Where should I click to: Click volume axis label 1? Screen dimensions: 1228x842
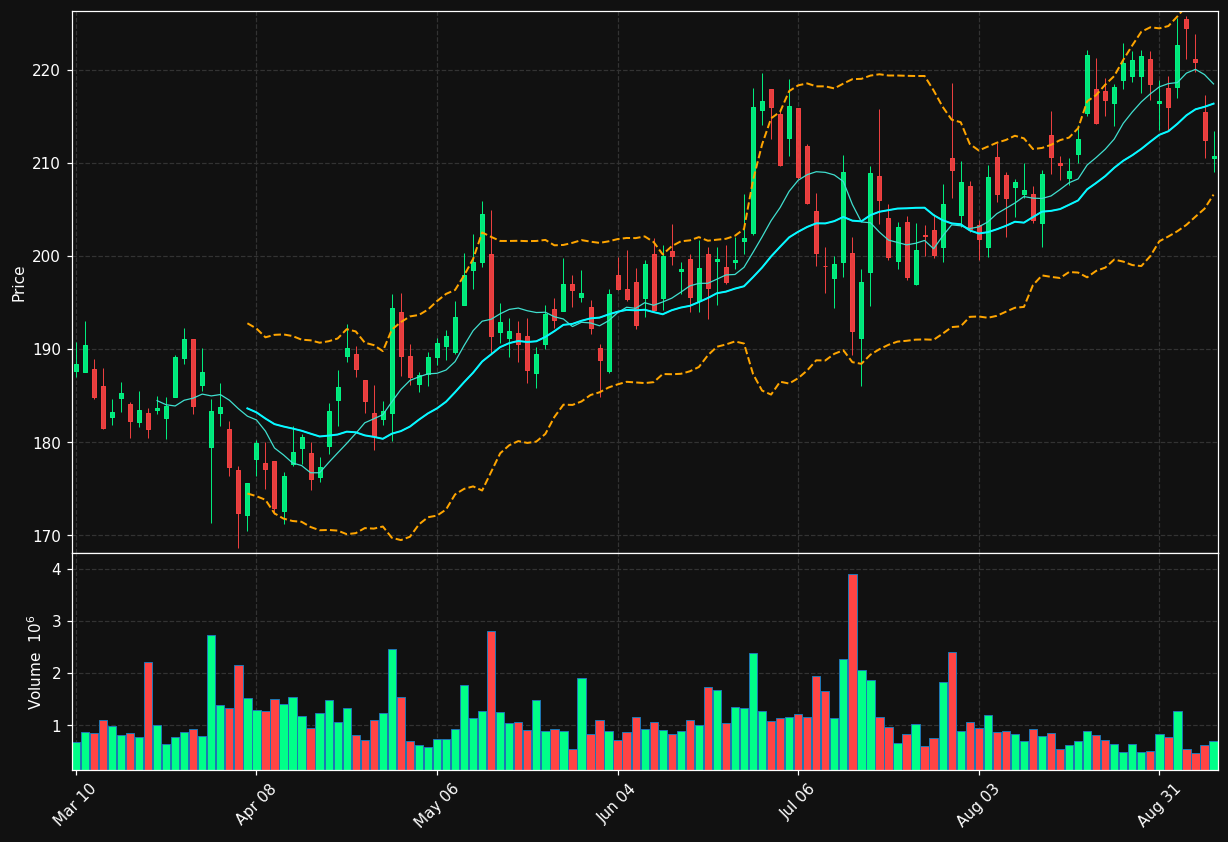[x=57, y=725]
